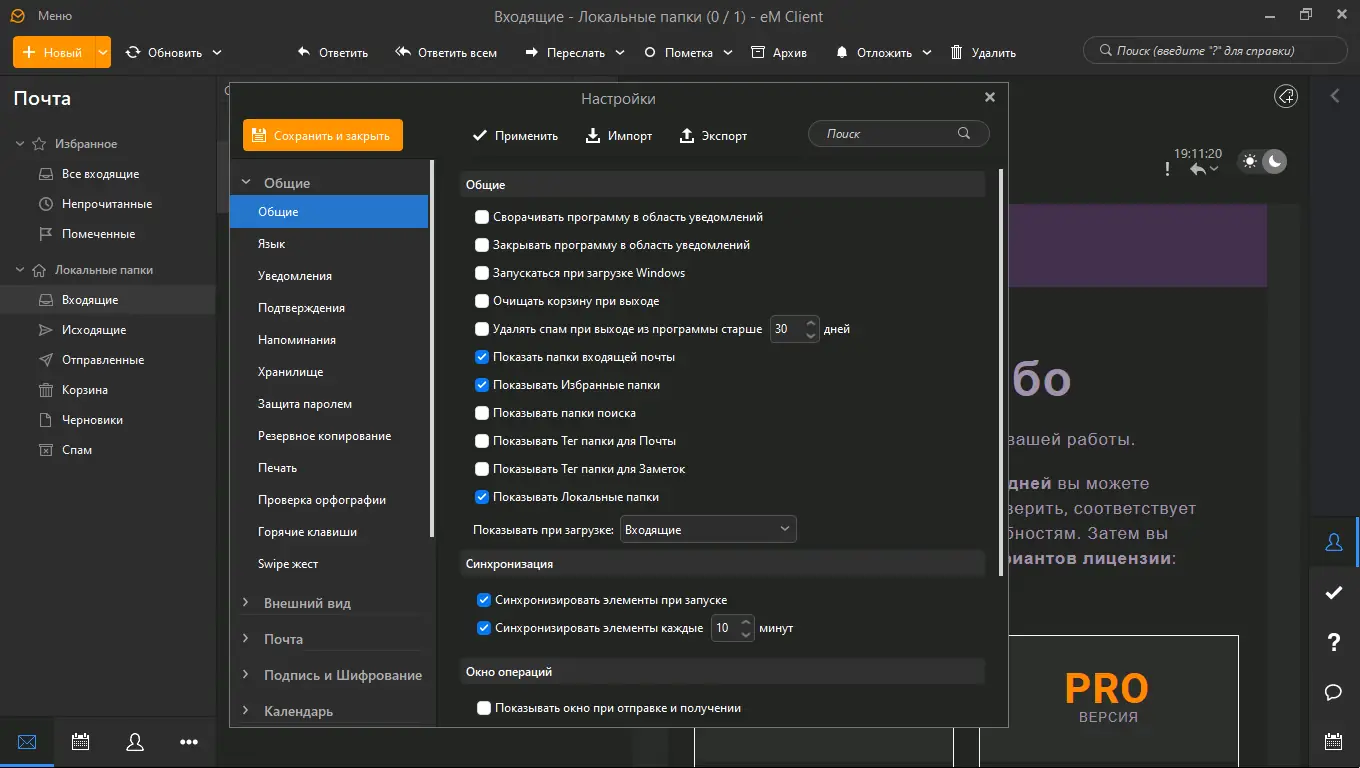Uncheck show incoming mail folders
The height and width of the screenshot is (768, 1360).
tap(482, 357)
